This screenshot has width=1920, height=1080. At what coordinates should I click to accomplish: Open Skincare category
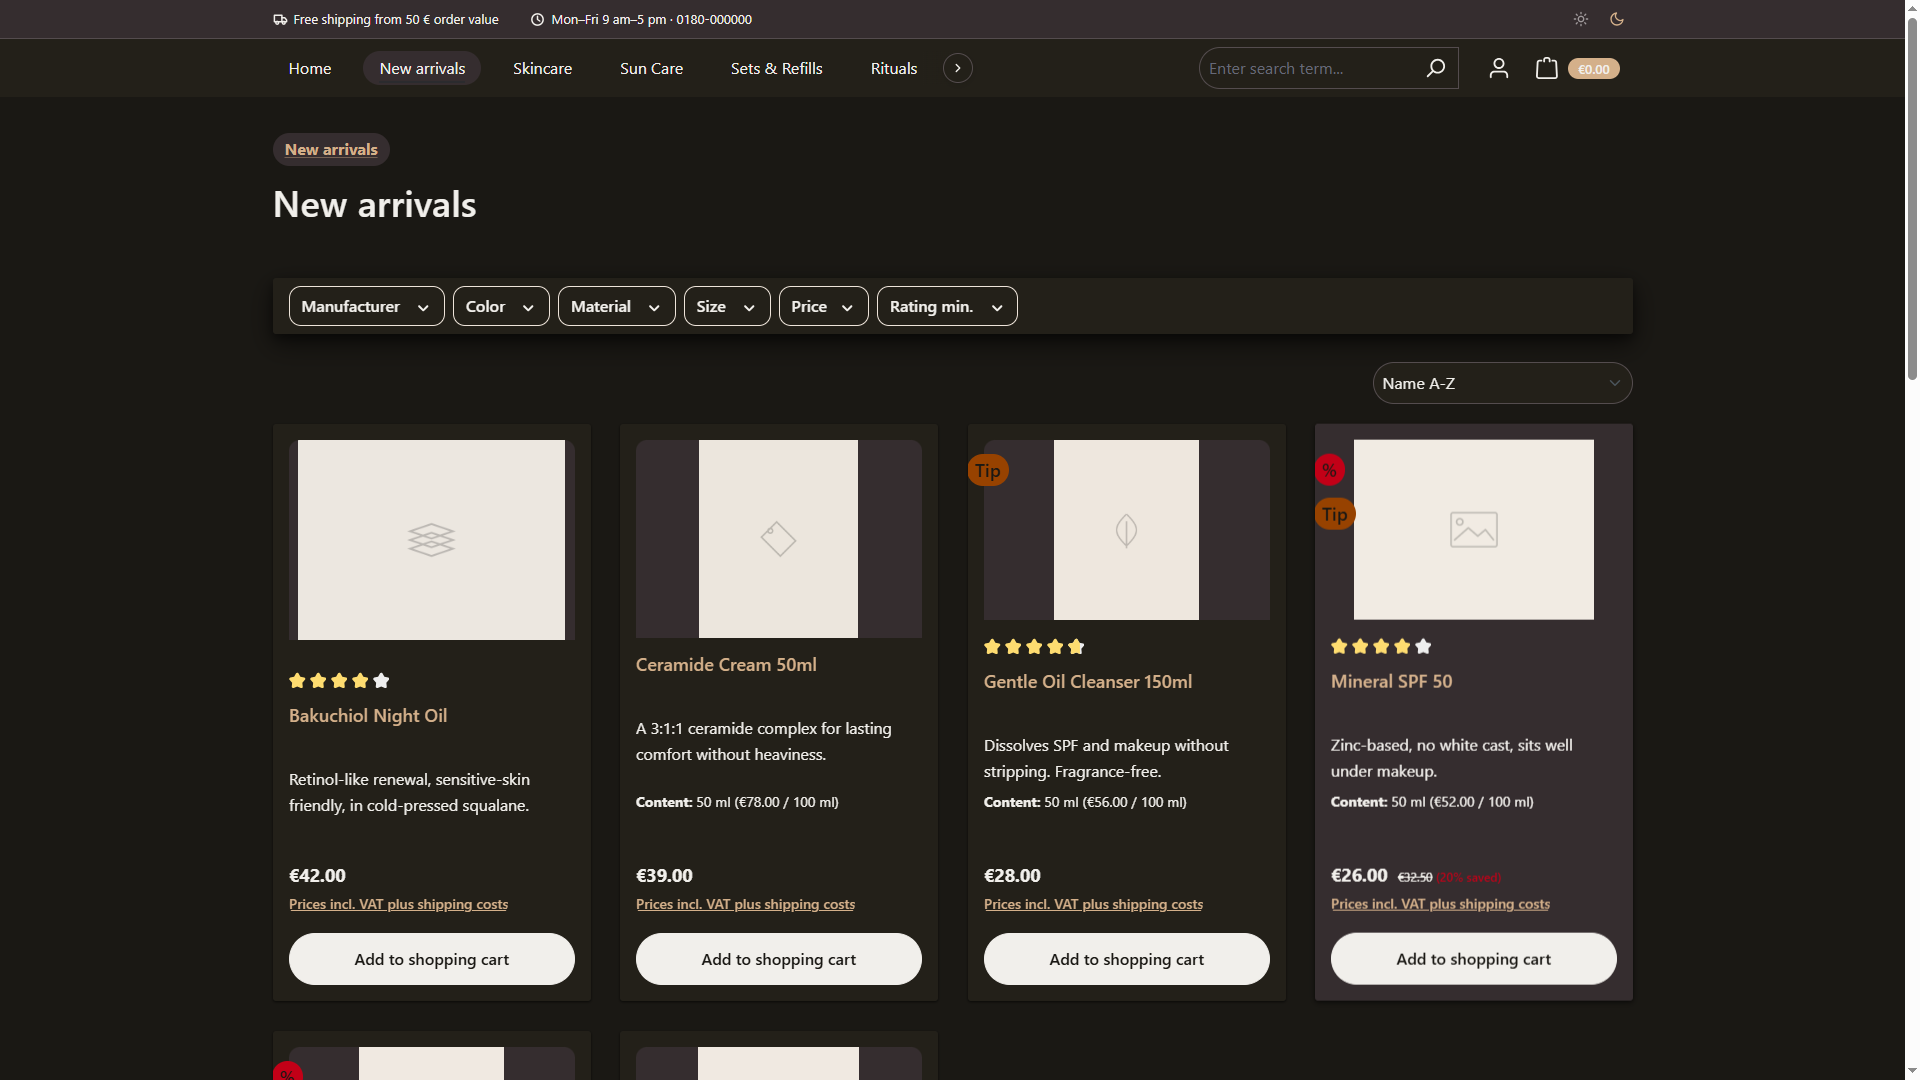[x=542, y=68]
